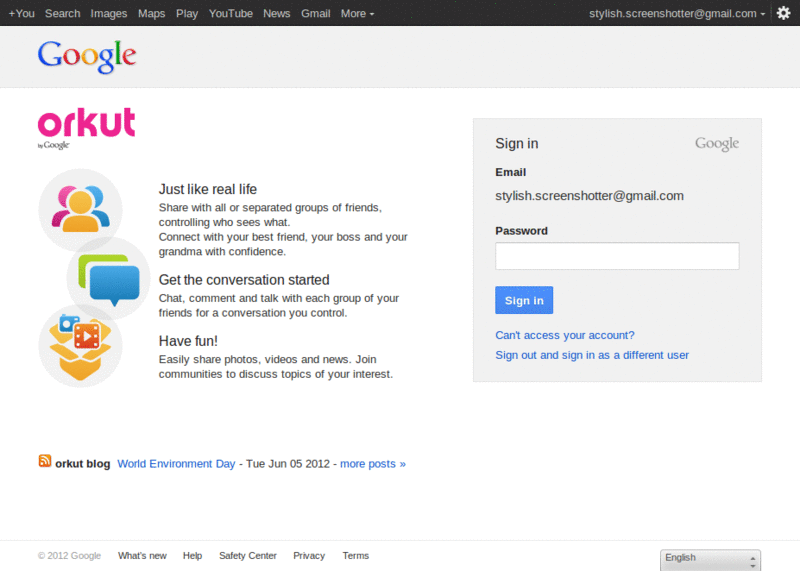The image size is (800, 571).
Task: Click the blue Sign in button
Action: point(524,300)
